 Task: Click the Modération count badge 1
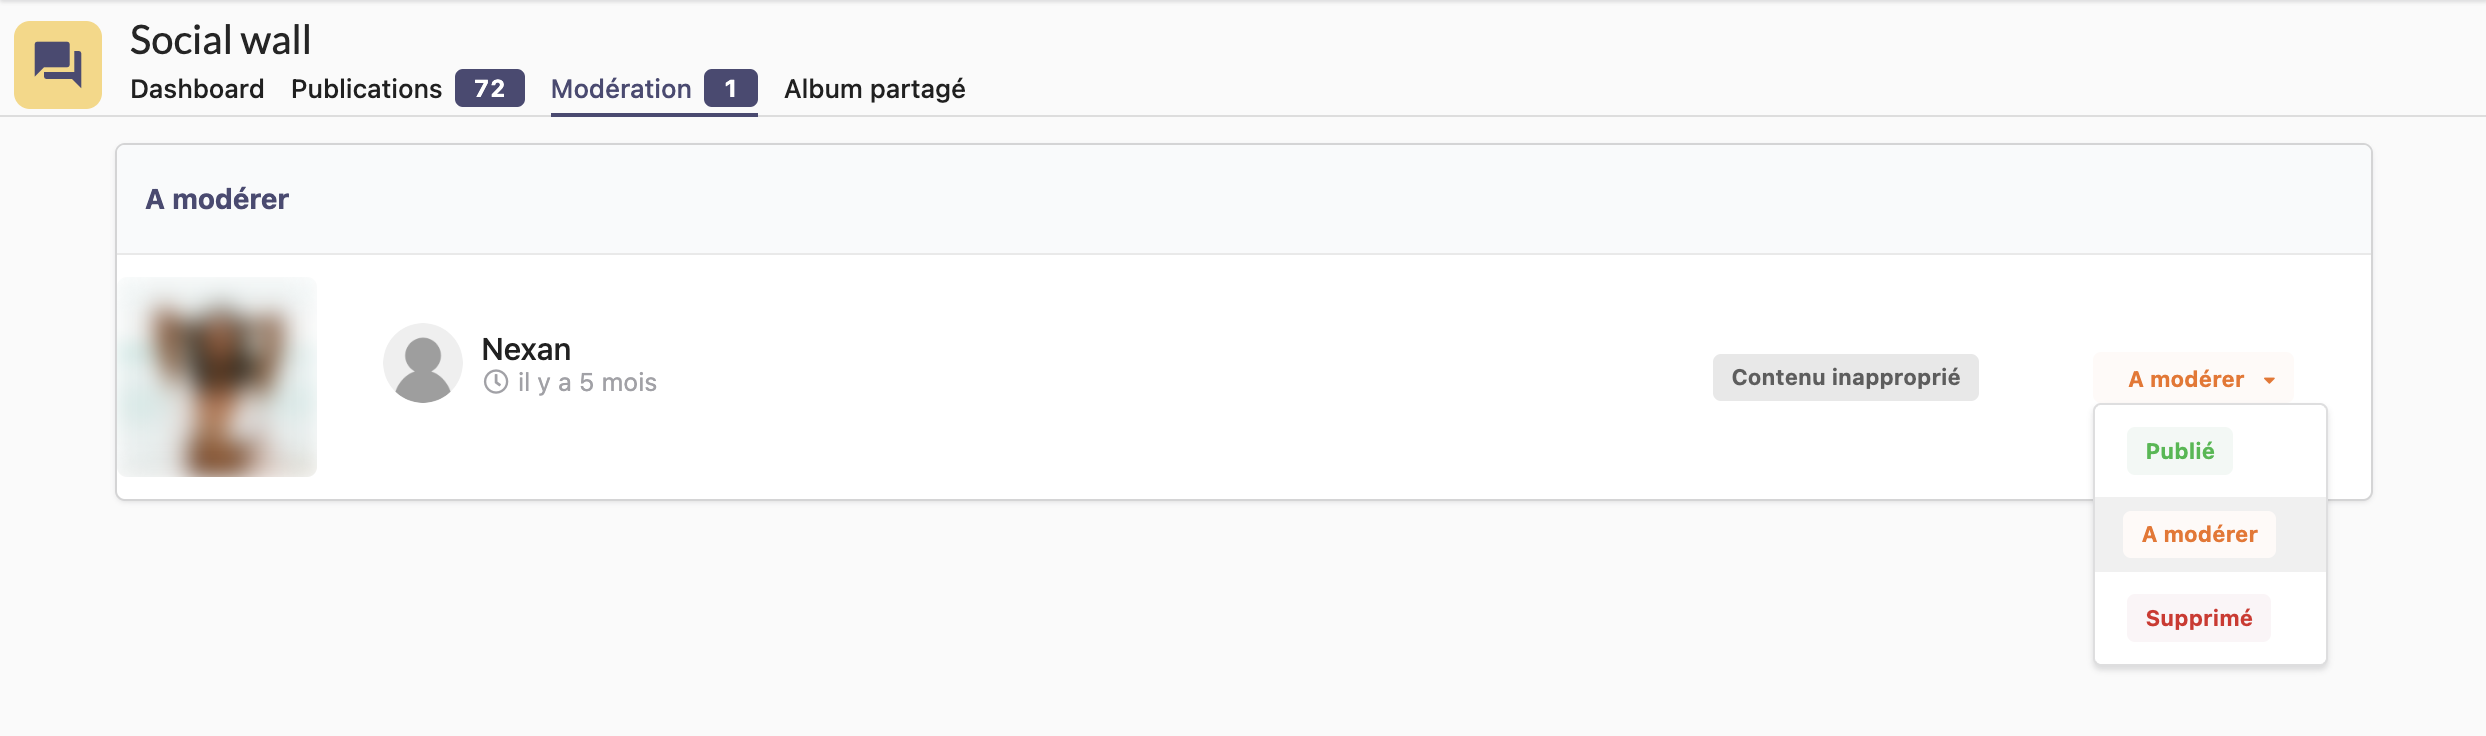[730, 89]
